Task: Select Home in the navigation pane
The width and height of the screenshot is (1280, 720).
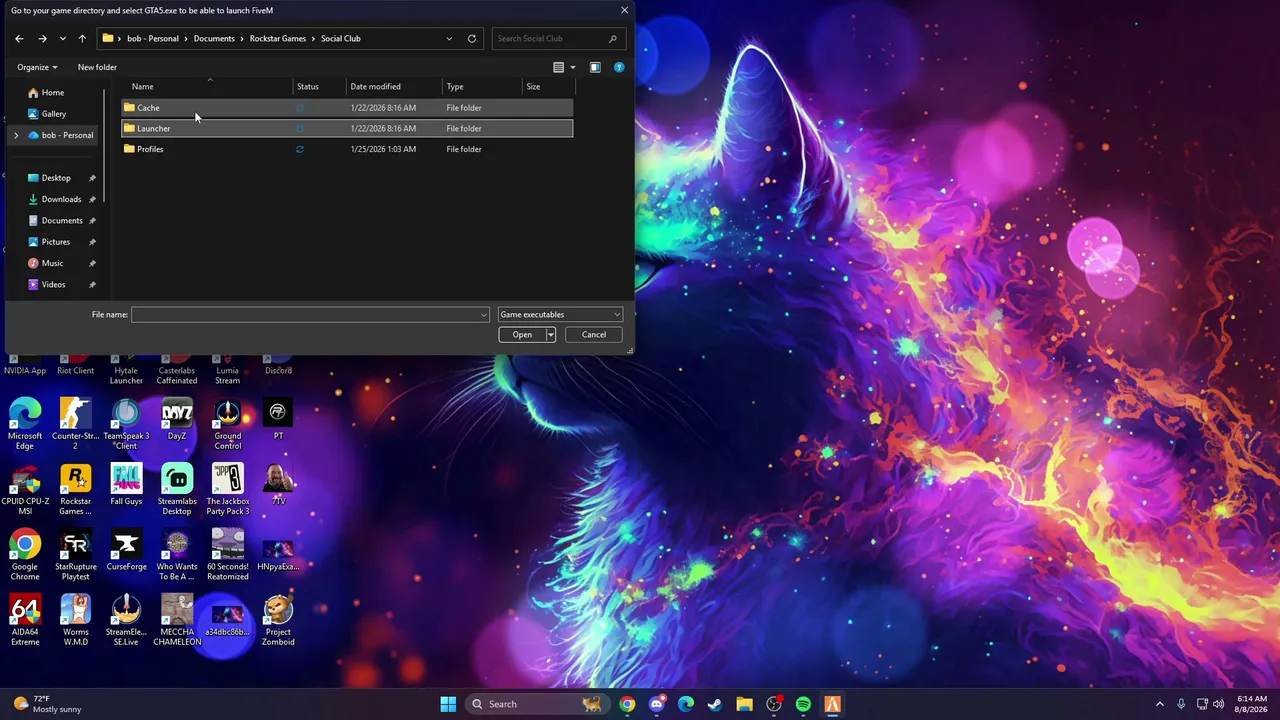Action: 53,93
